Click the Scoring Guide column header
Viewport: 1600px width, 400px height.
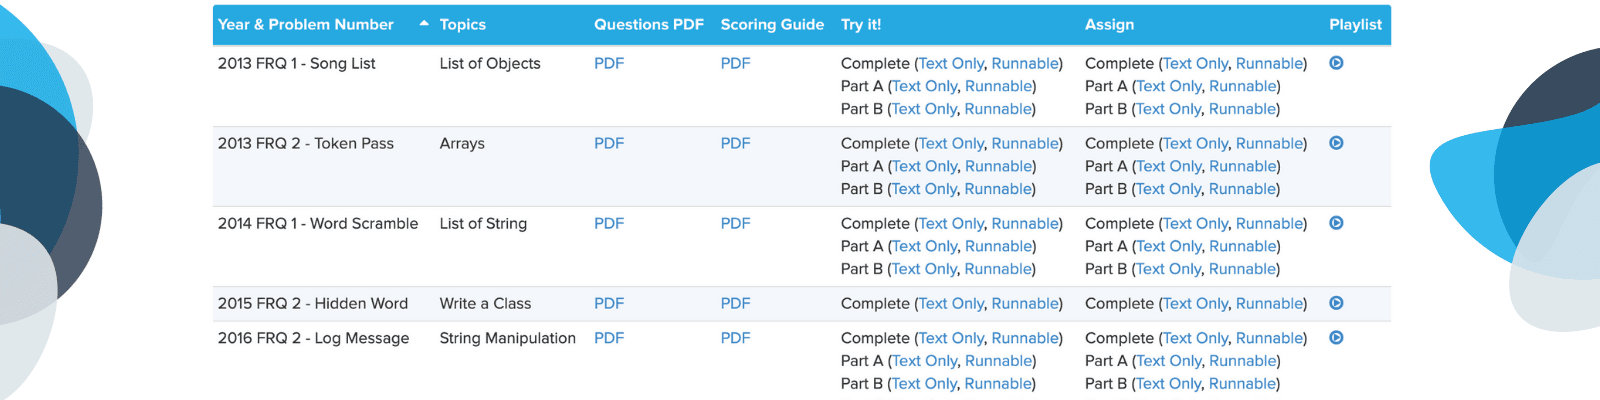(x=772, y=24)
